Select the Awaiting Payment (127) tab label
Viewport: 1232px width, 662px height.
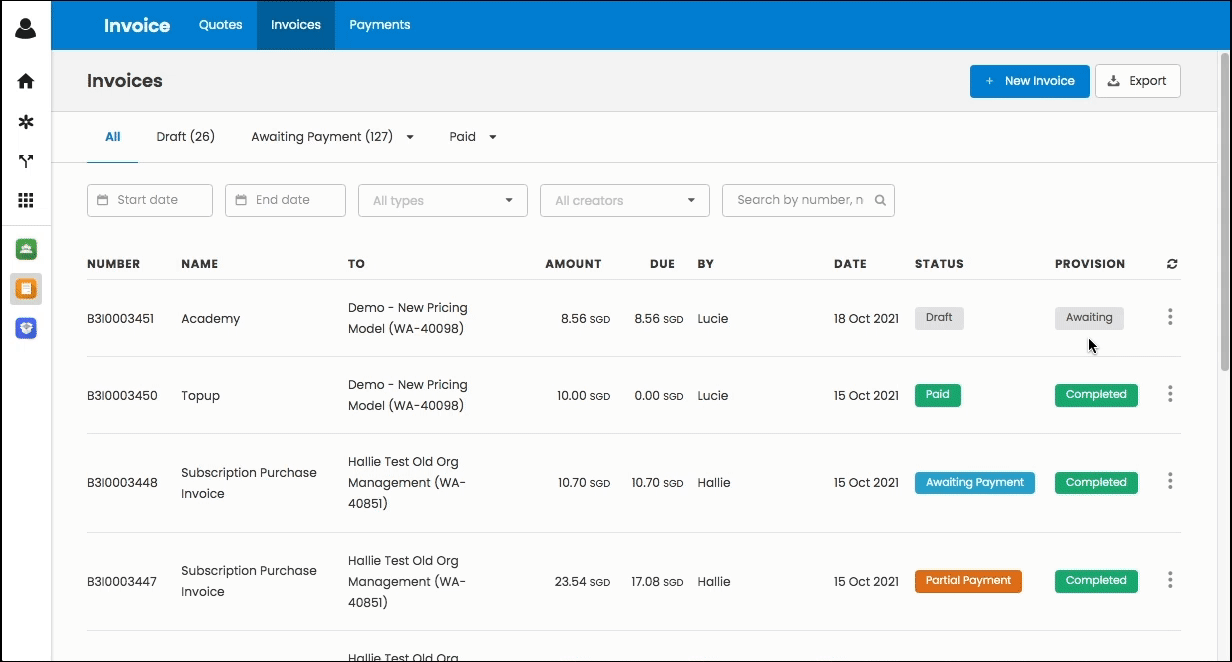(322, 137)
